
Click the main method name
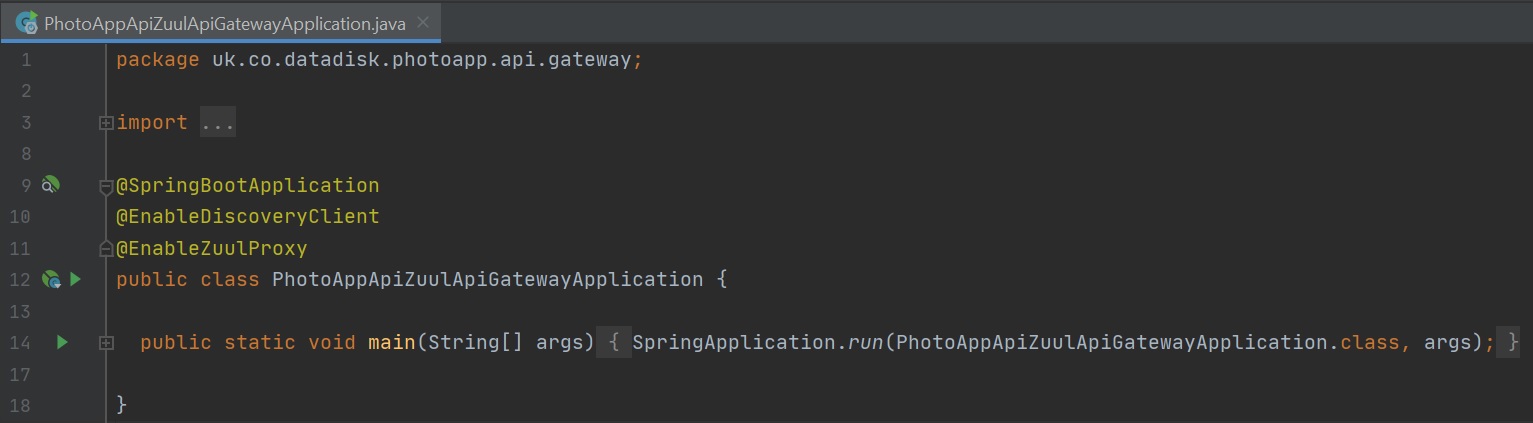click(x=391, y=342)
